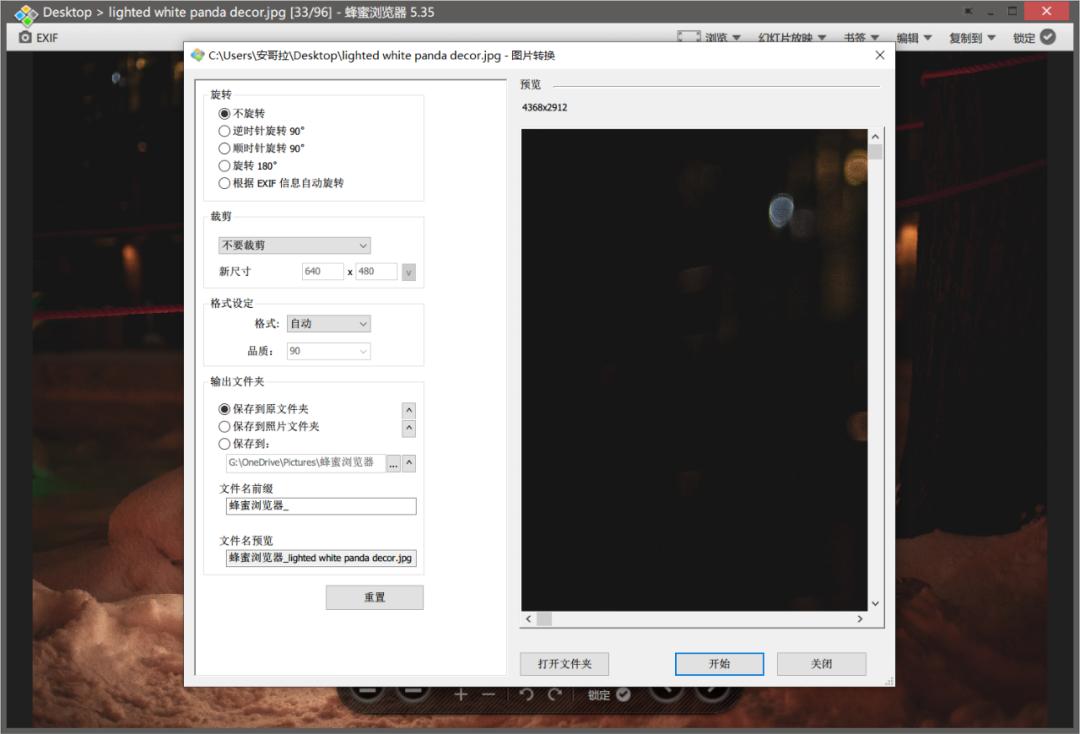Zoom in using the plus icon
This screenshot has height=734, width=1080.
460,694
